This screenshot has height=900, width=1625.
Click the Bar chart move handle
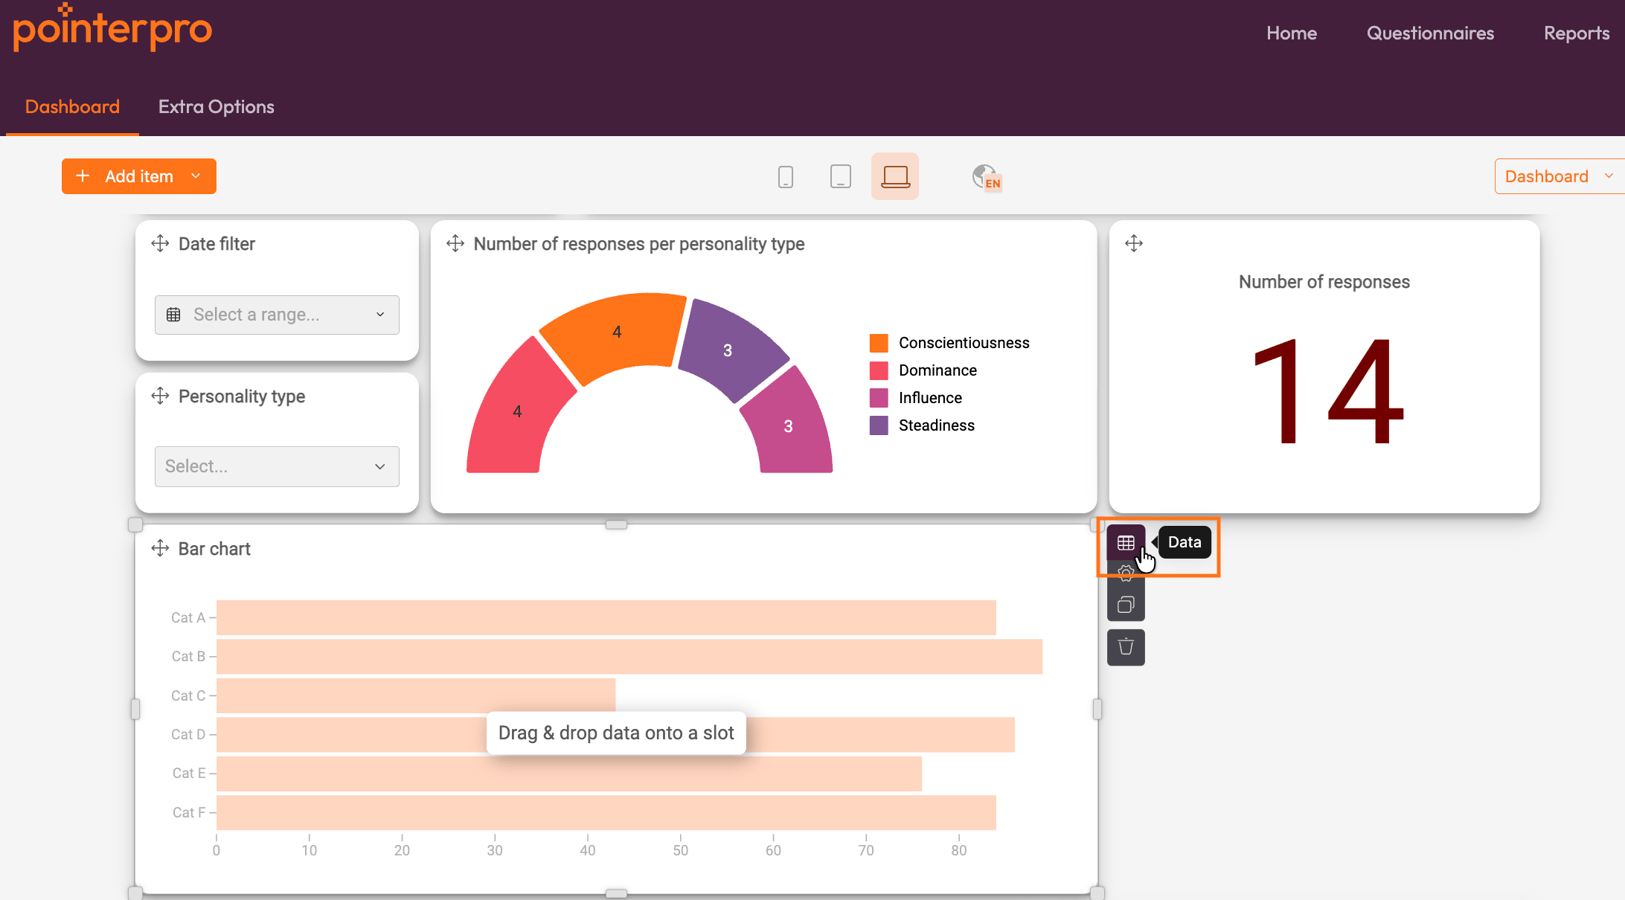click(x=160, y=549)
